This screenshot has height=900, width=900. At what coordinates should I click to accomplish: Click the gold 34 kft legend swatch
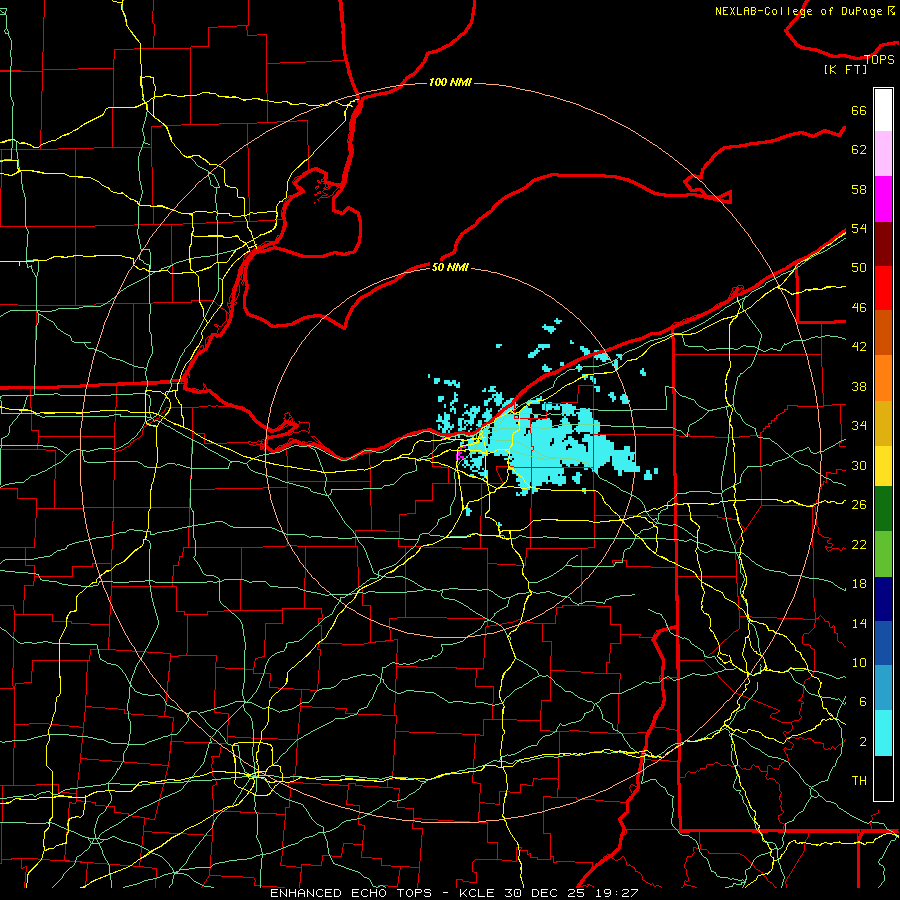[883, 423]
